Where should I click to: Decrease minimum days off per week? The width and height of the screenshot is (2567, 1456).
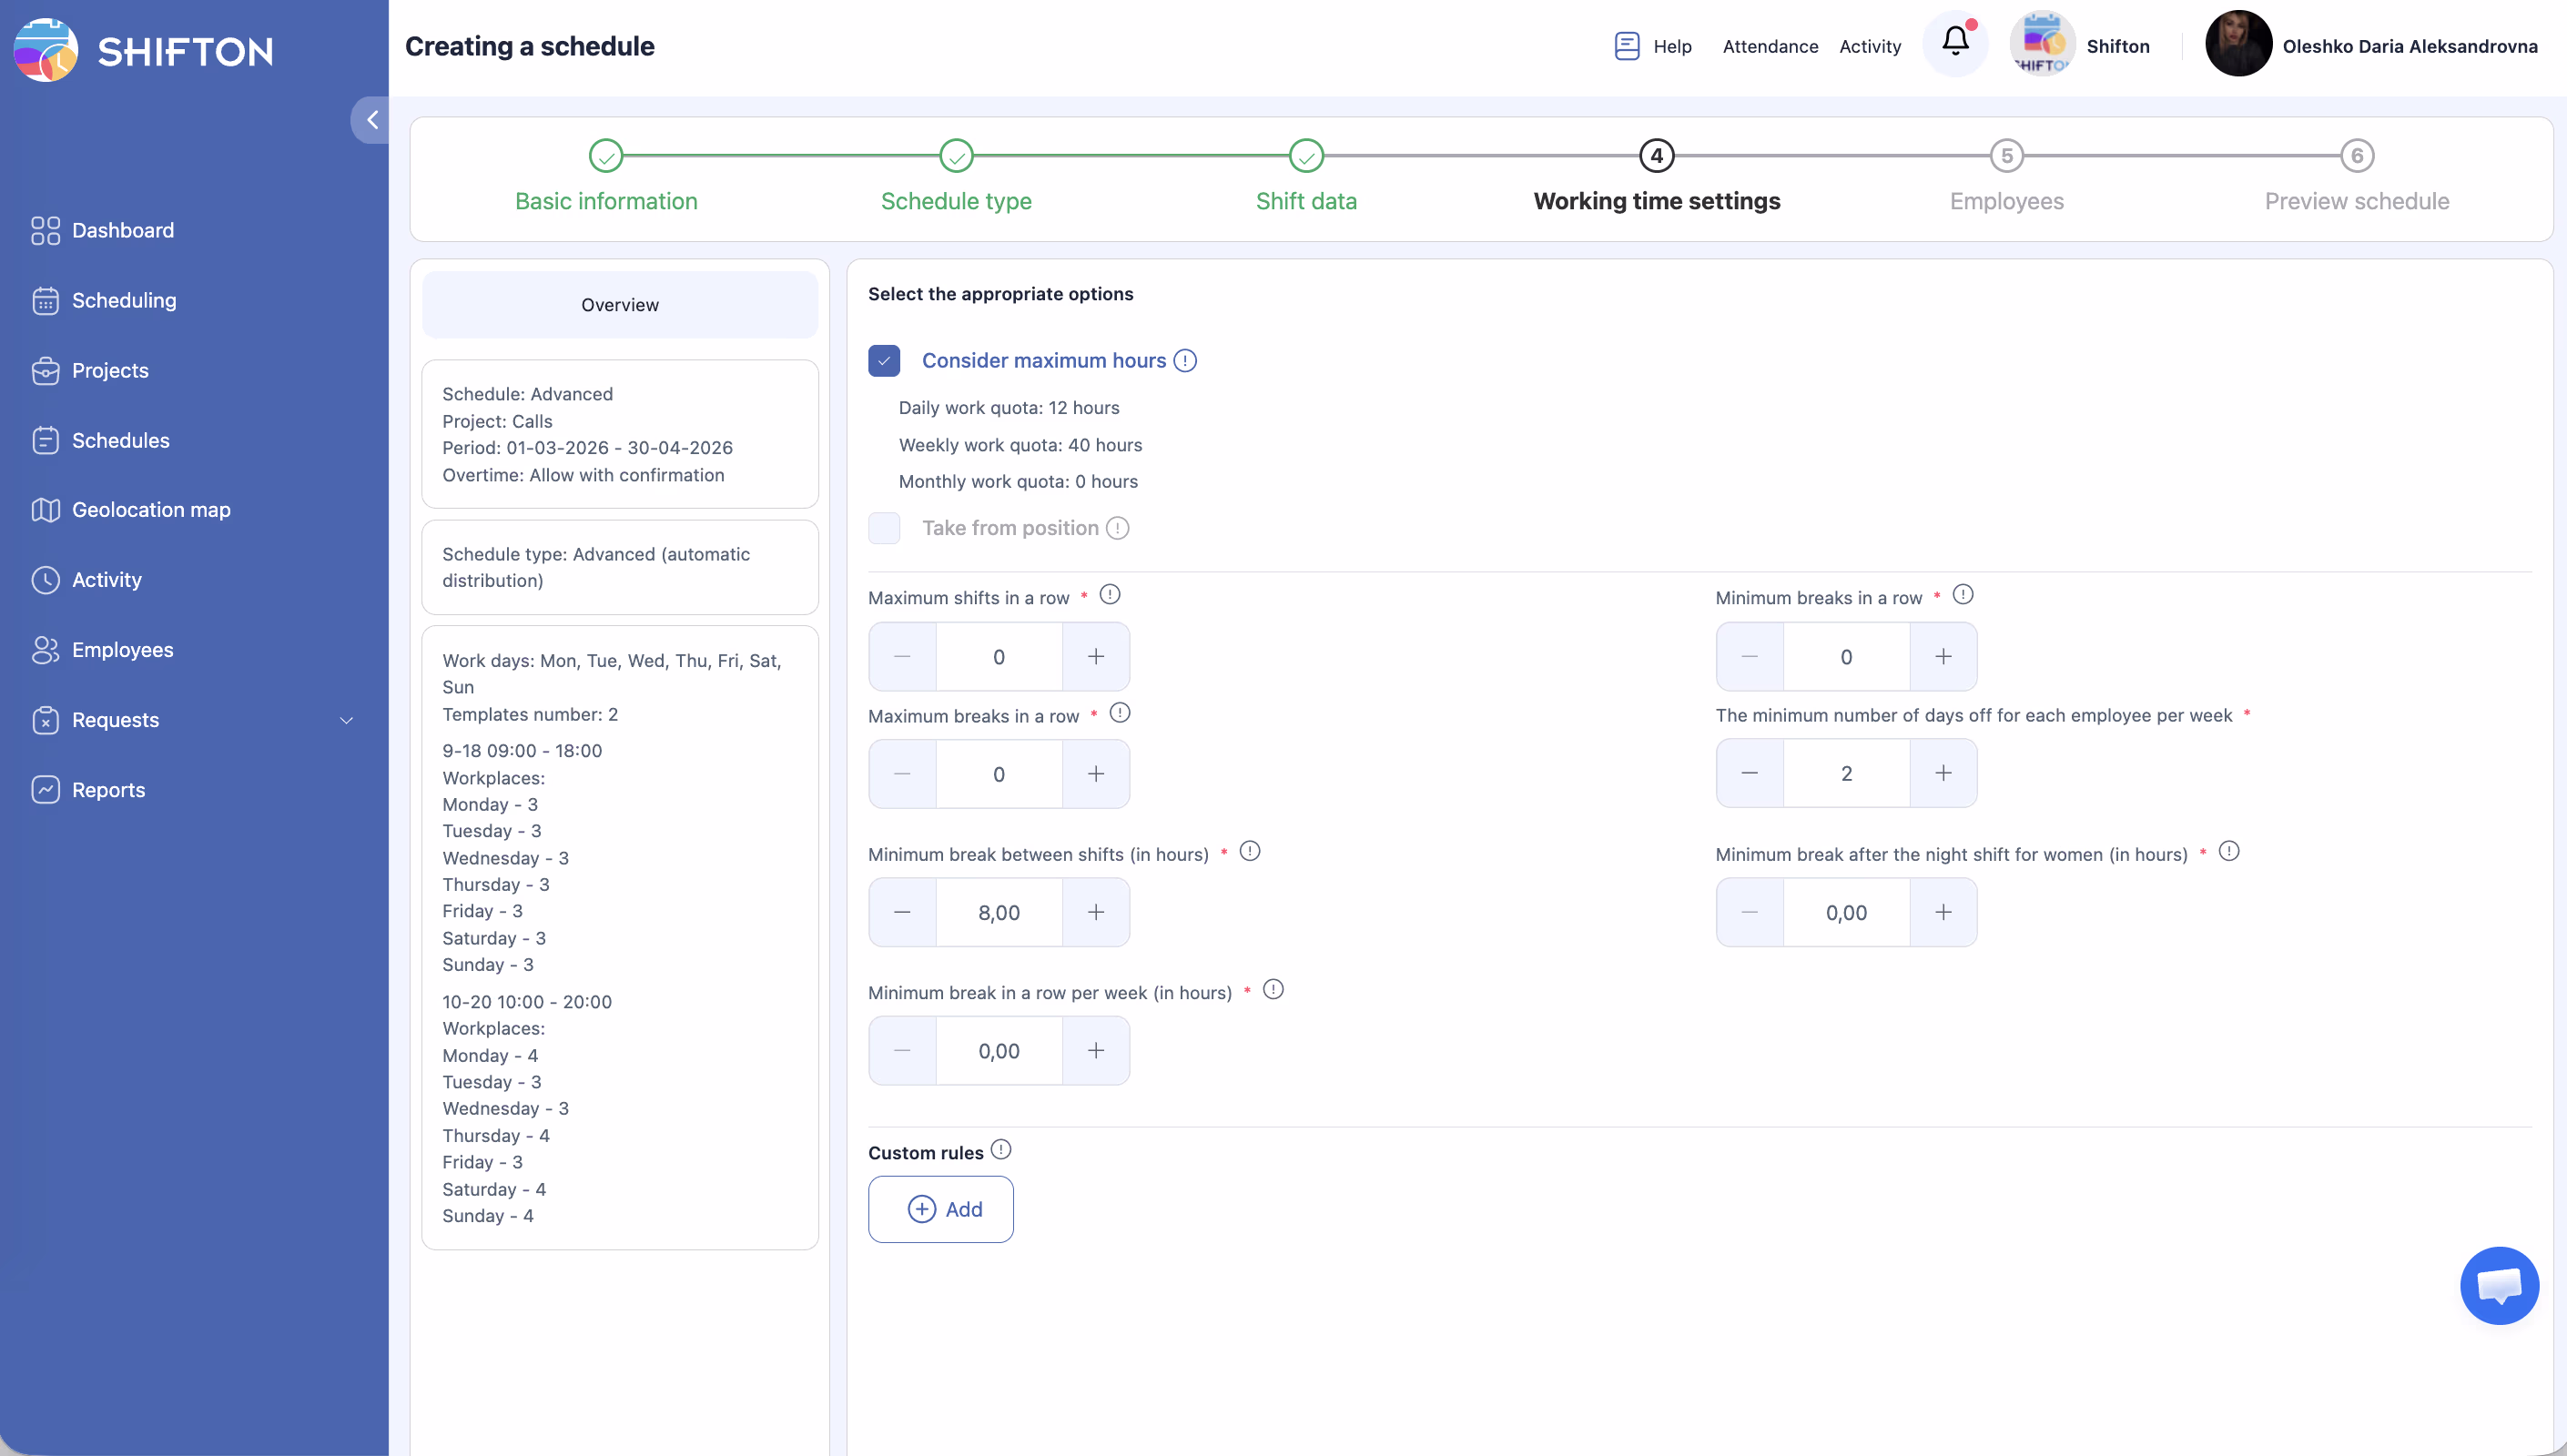tap(1749, 773)
